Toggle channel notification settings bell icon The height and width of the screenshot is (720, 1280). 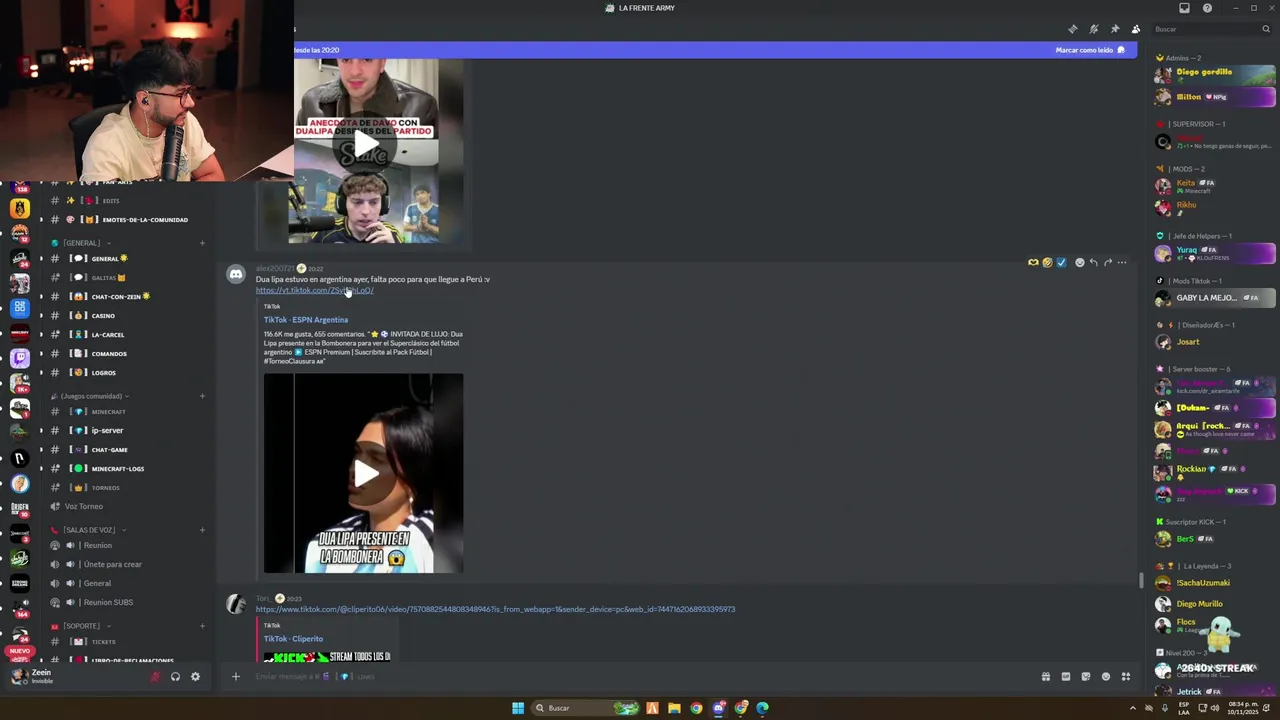[1094, 29]
